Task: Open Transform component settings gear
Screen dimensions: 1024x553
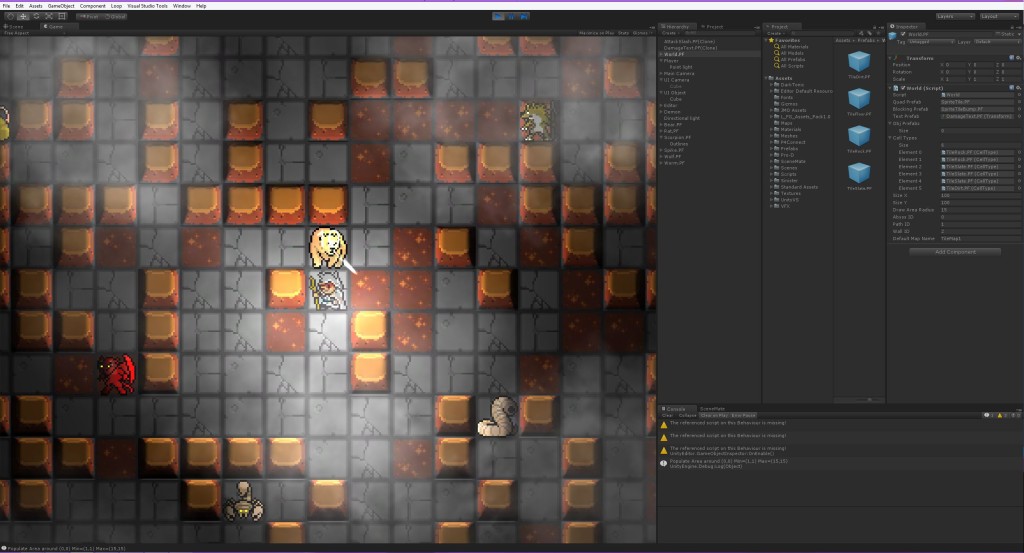Action: [1017, 58]
